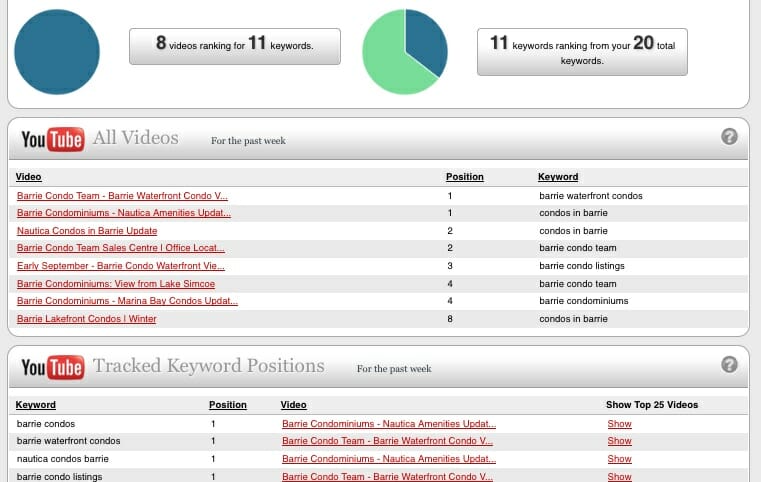Open 'Barrie Lakefront Condos | Winter' video
Viewport: 761px width, 482px height.
(x=86, y=318)
